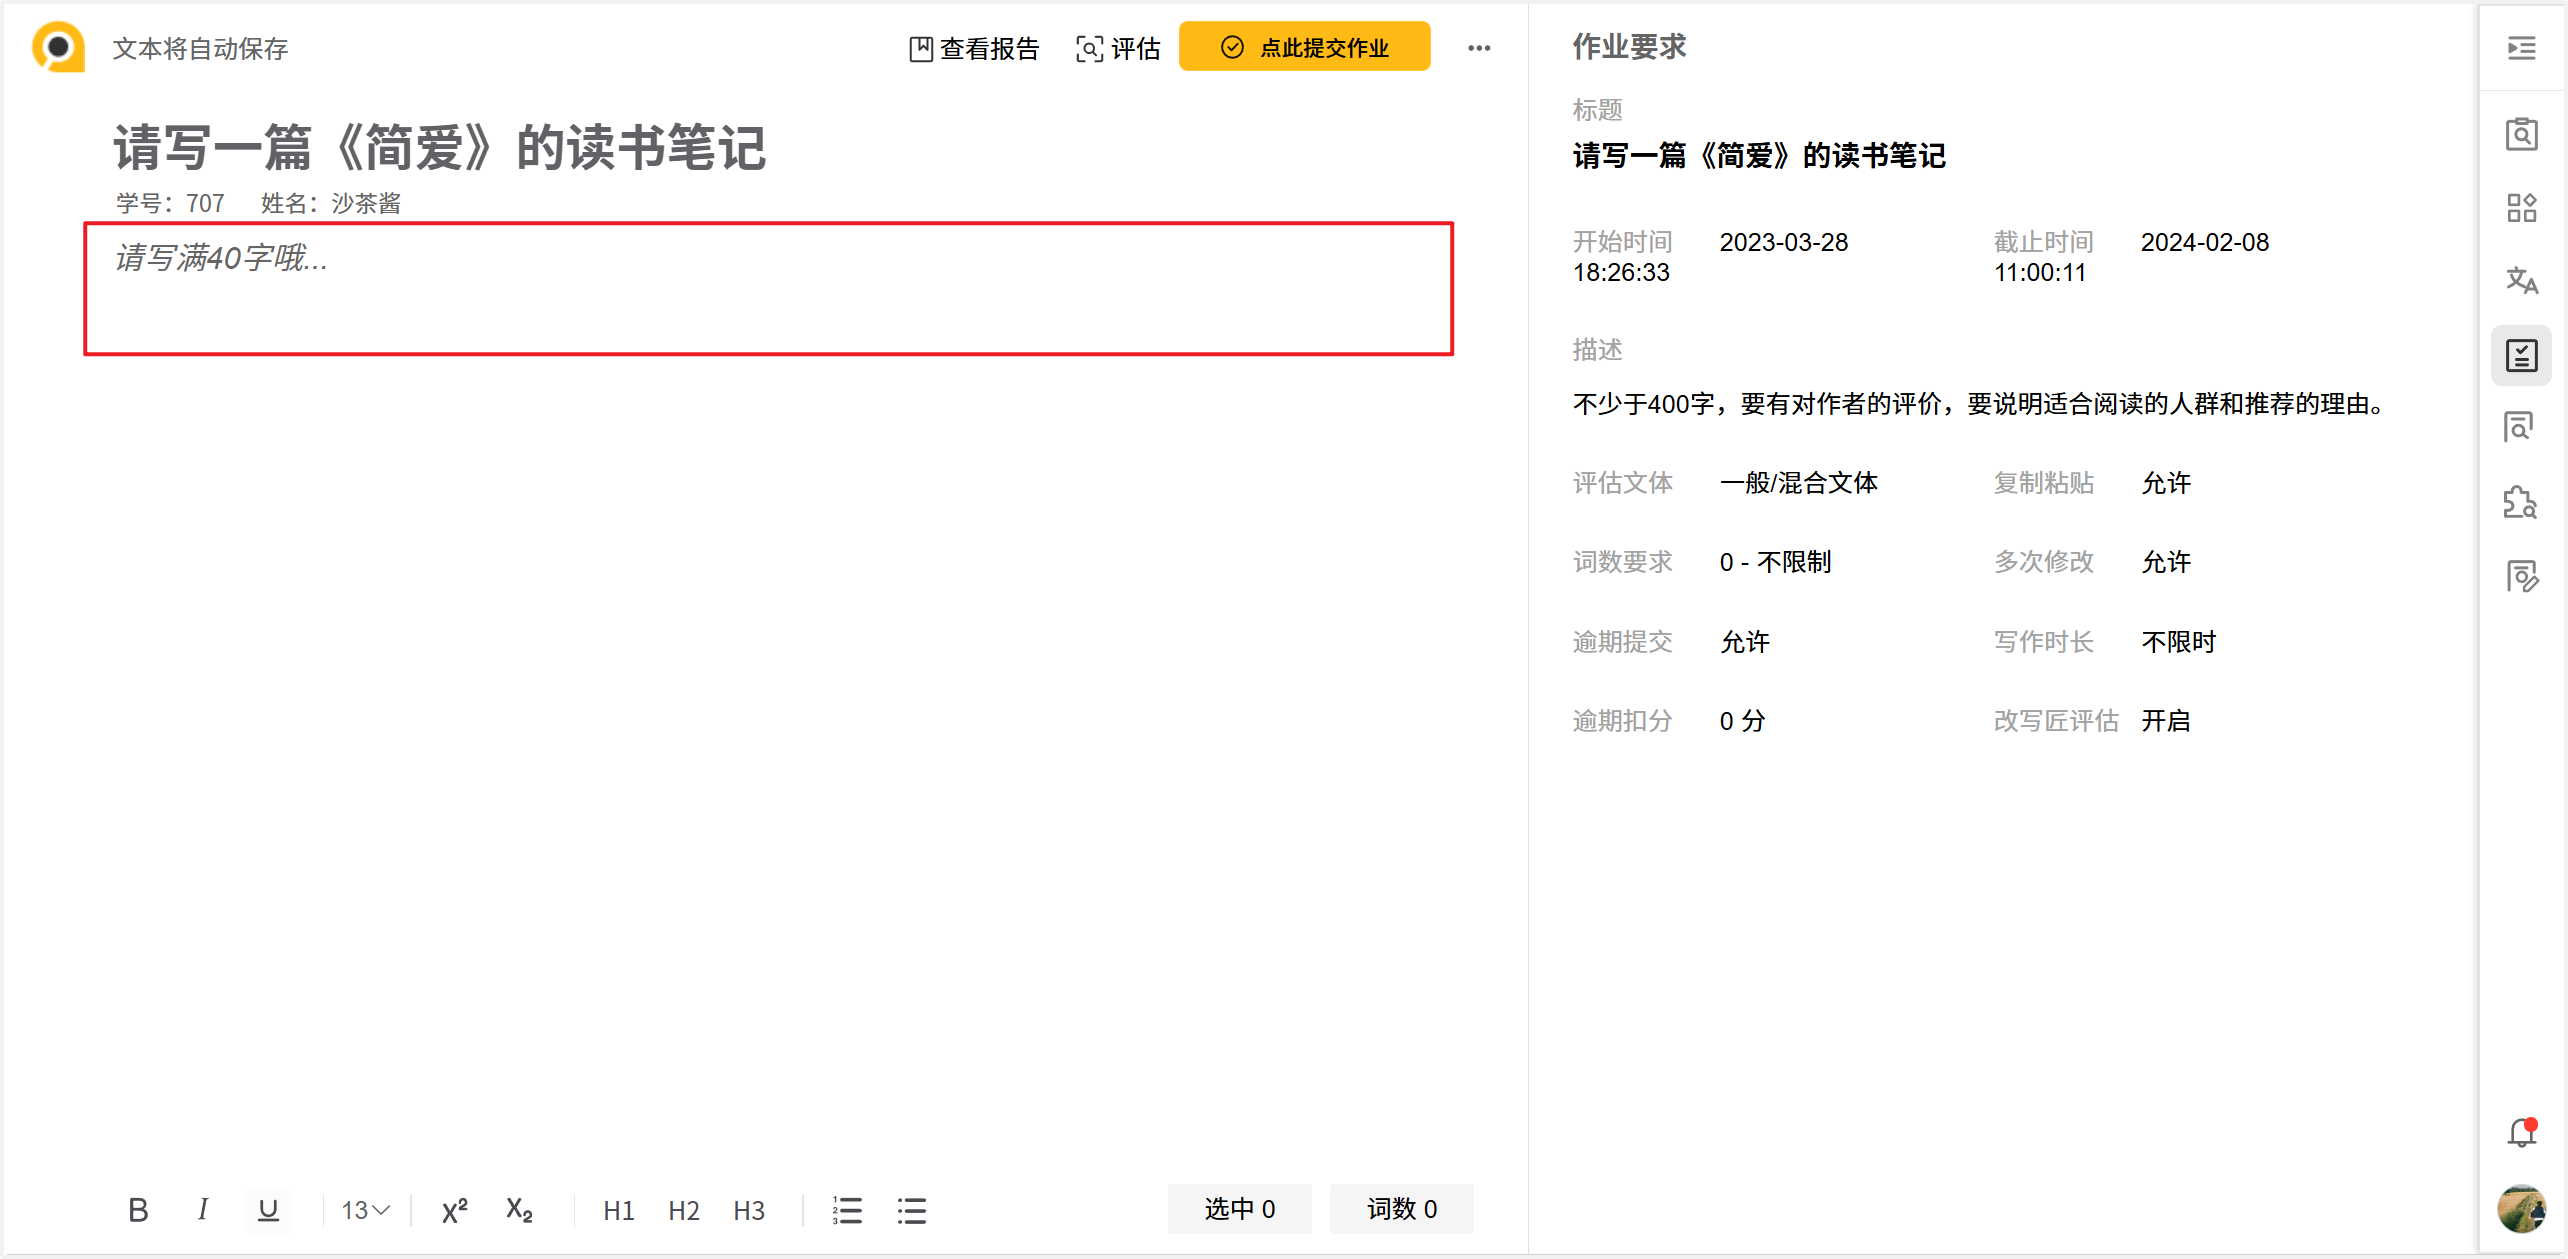Click 查看报告 to view the report
Image resolution: width=2568 pixels, height=1259 pixels.
(x=974, y=48)
